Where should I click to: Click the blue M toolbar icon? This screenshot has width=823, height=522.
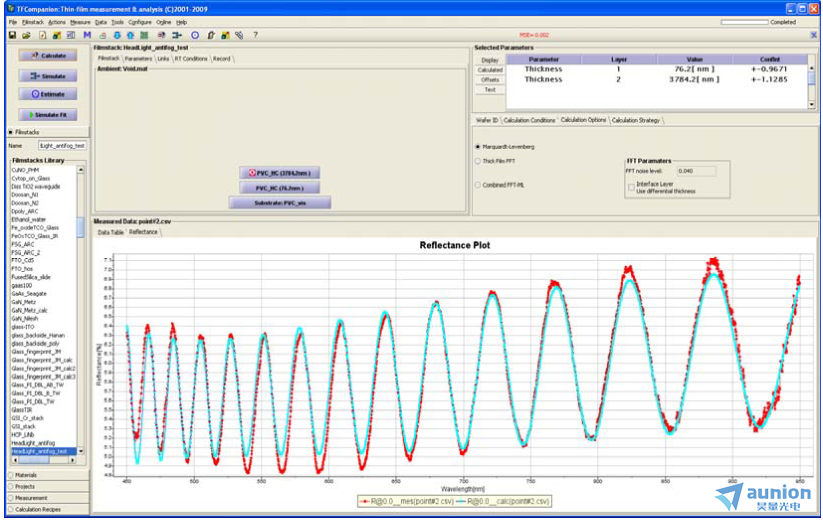point(87,35)
